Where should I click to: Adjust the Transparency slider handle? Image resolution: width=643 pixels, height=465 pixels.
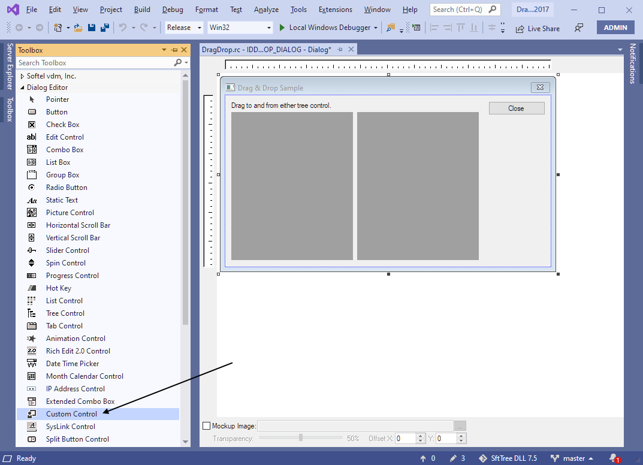pos(301,438)
